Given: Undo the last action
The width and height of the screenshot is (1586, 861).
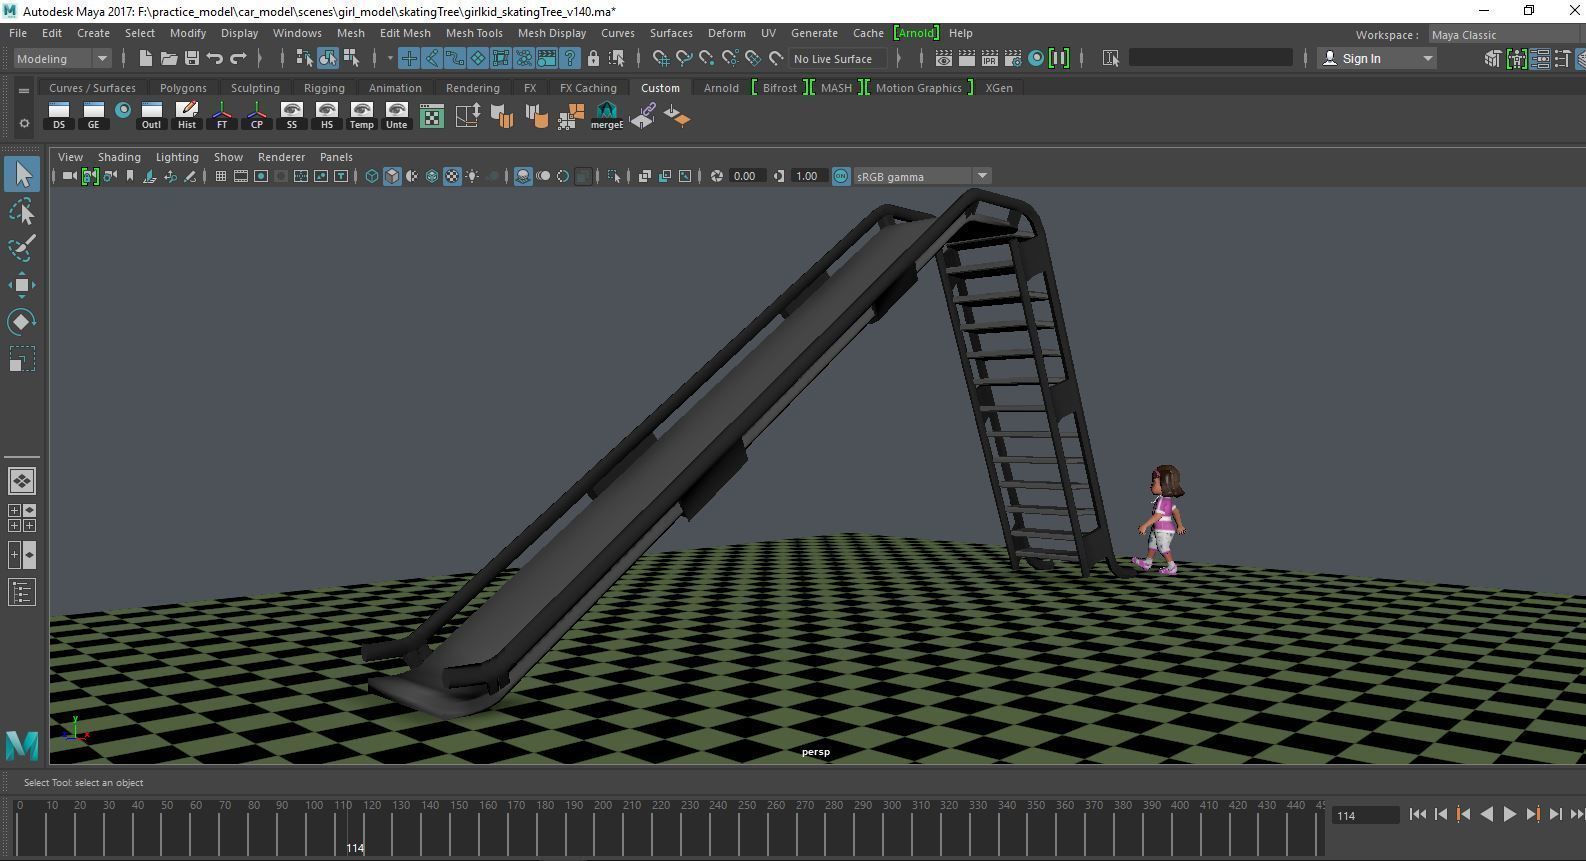Looking at the screenshot, I should click(215, 58).
